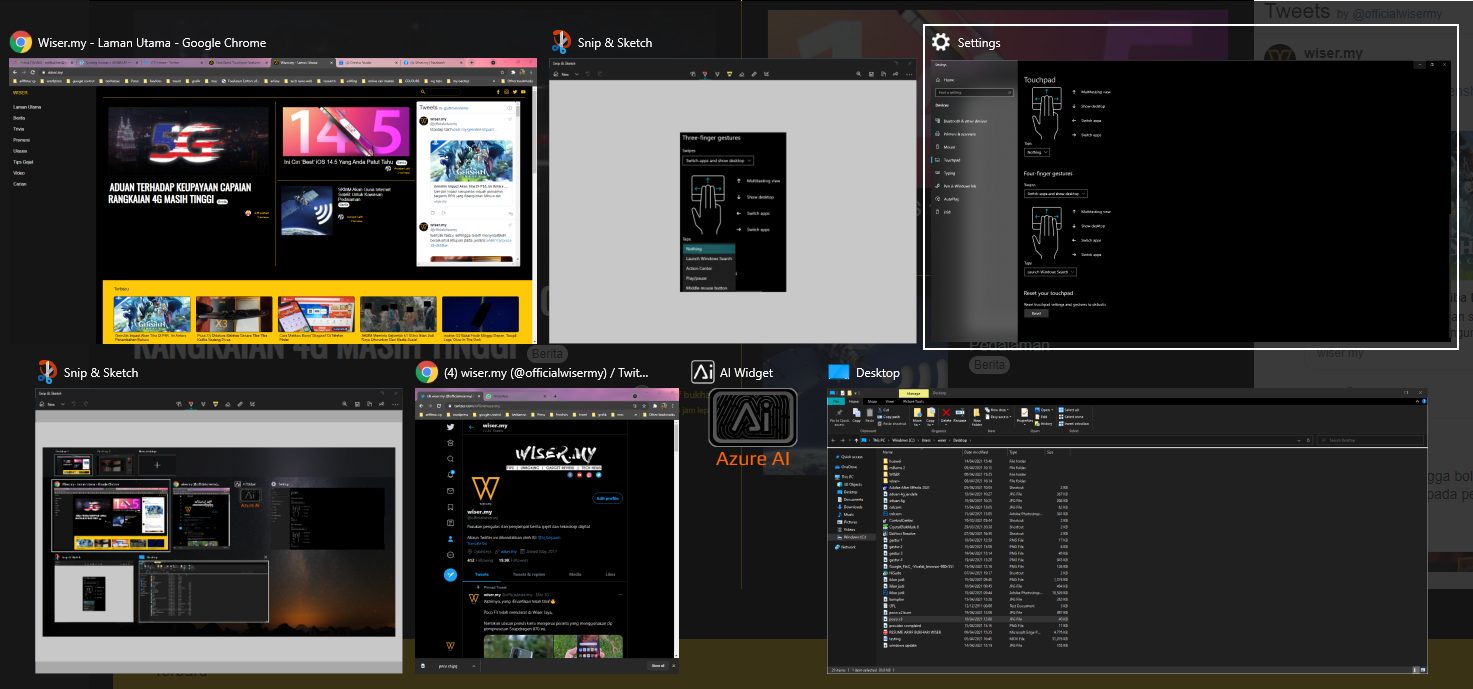Click the Desktop File Explorer title icon
The image size is (1473, 689).
(838, 372)
